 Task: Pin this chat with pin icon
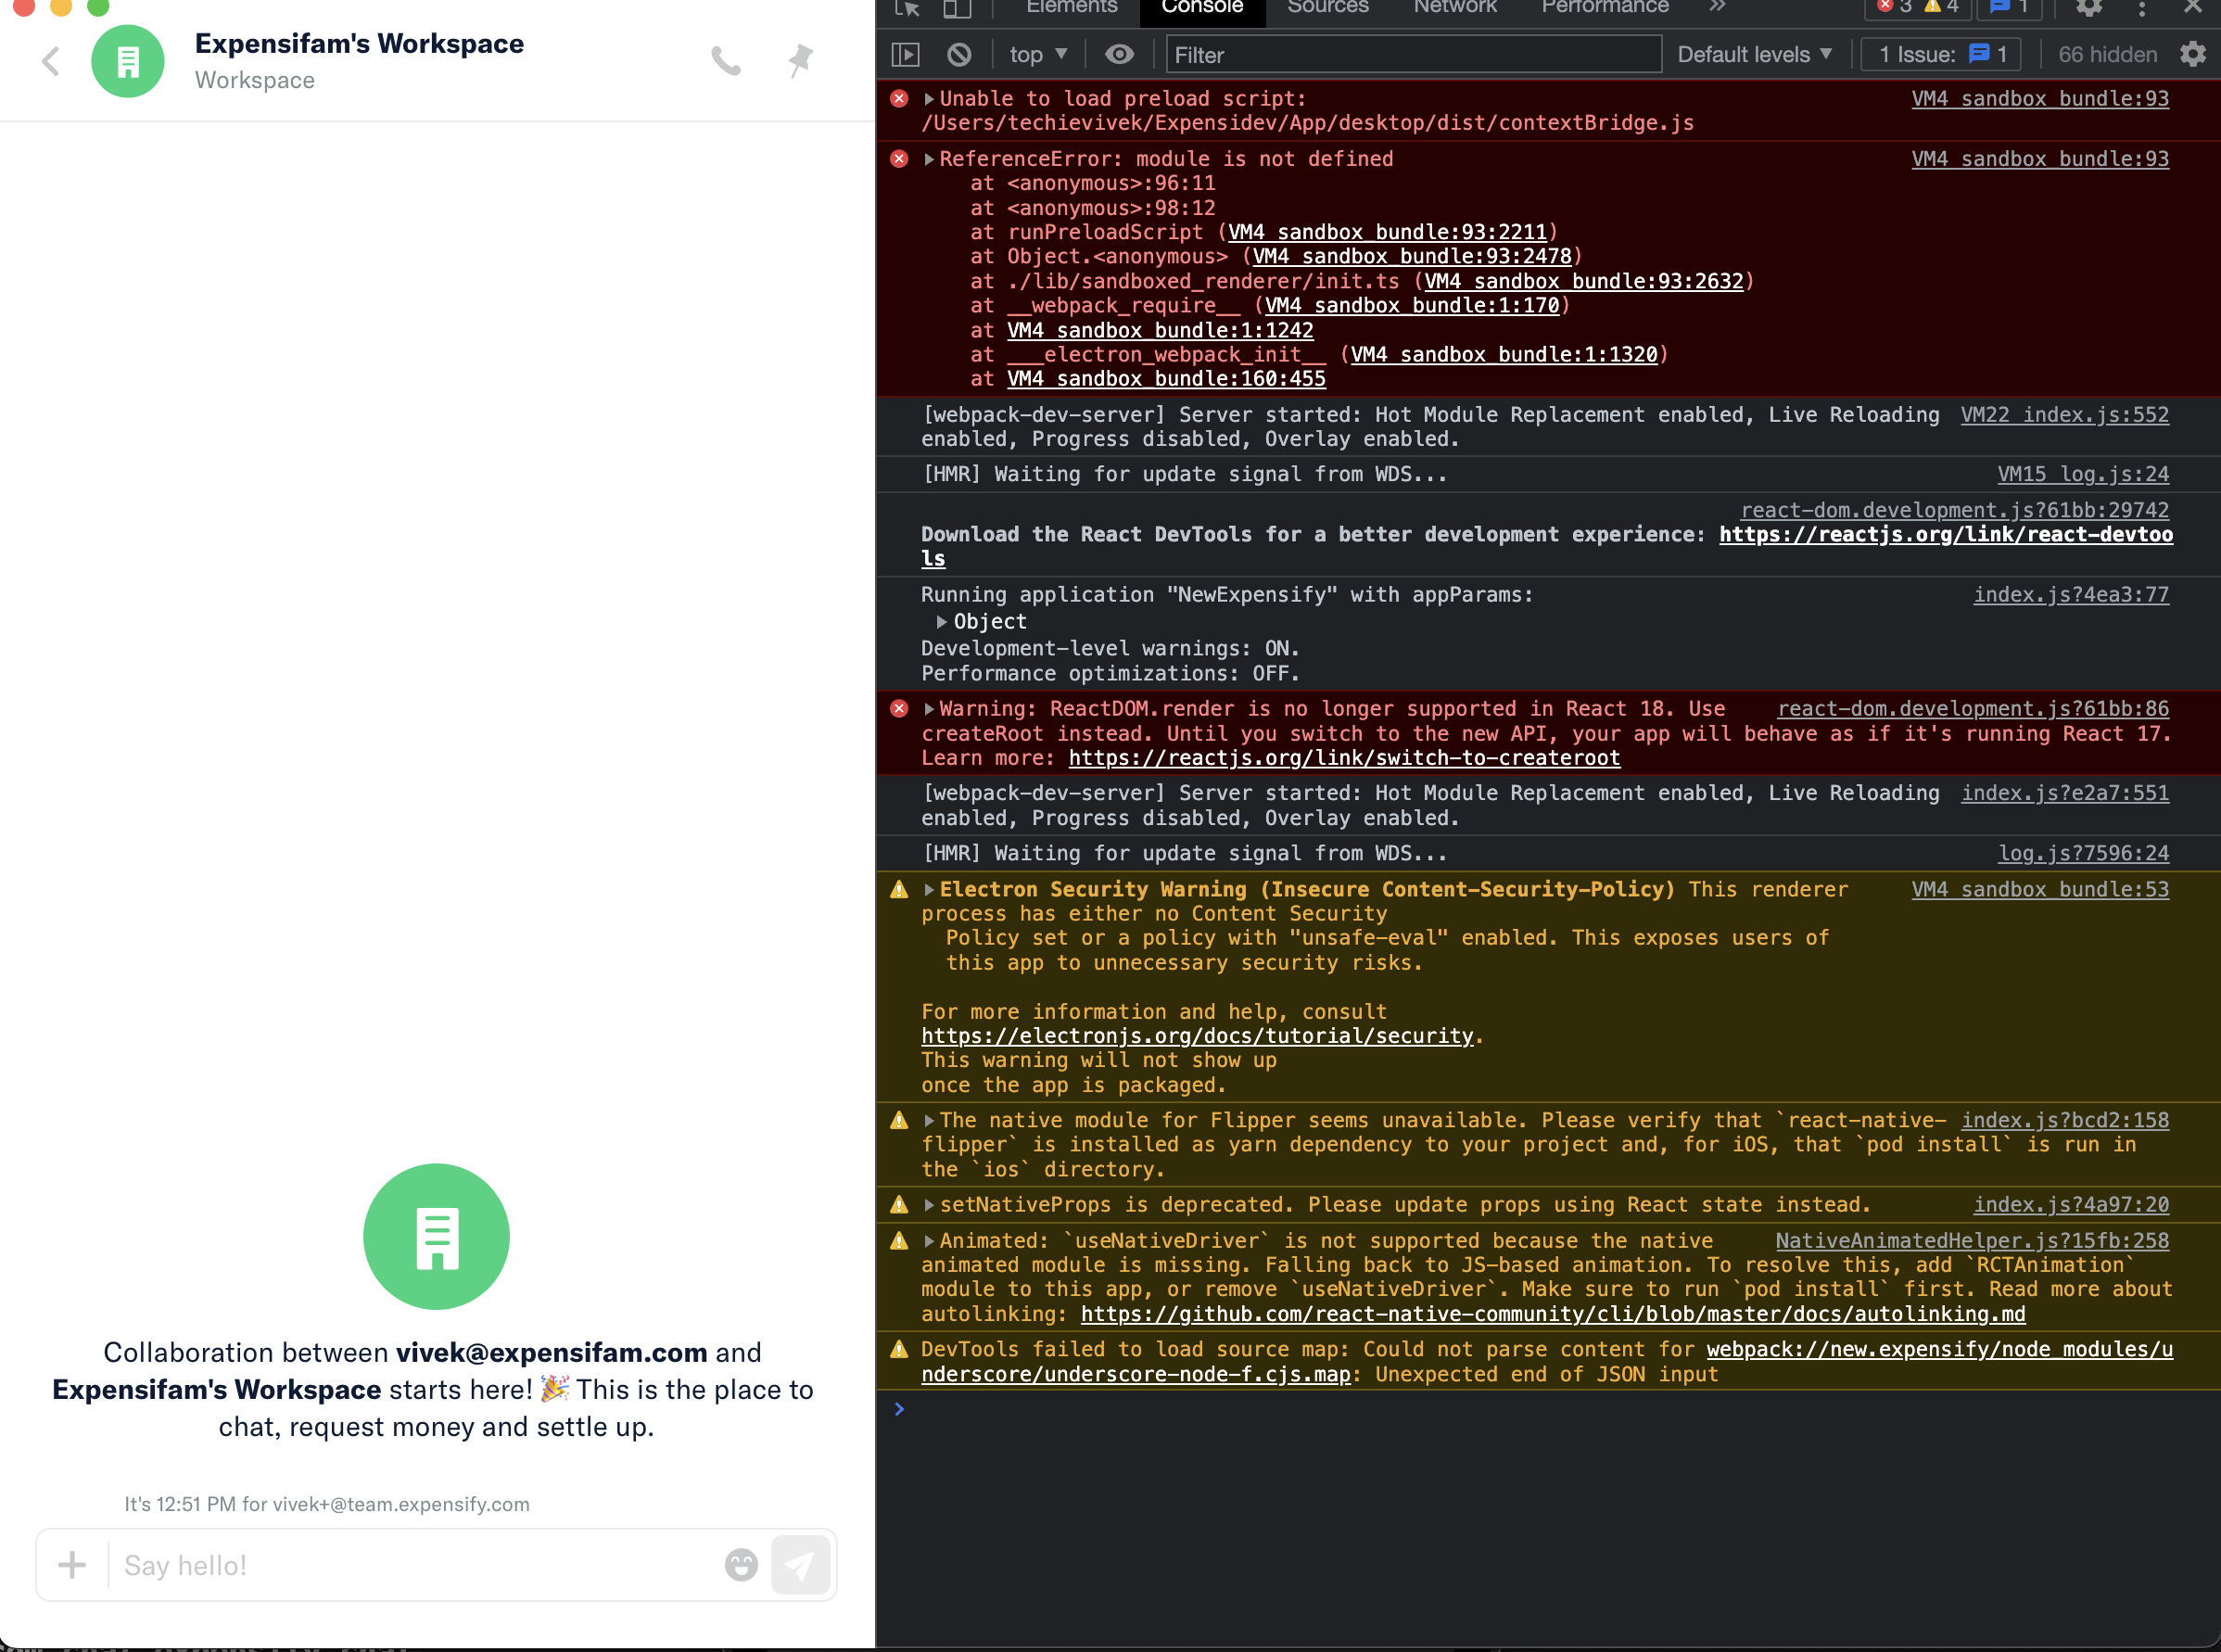pos(800,61)
